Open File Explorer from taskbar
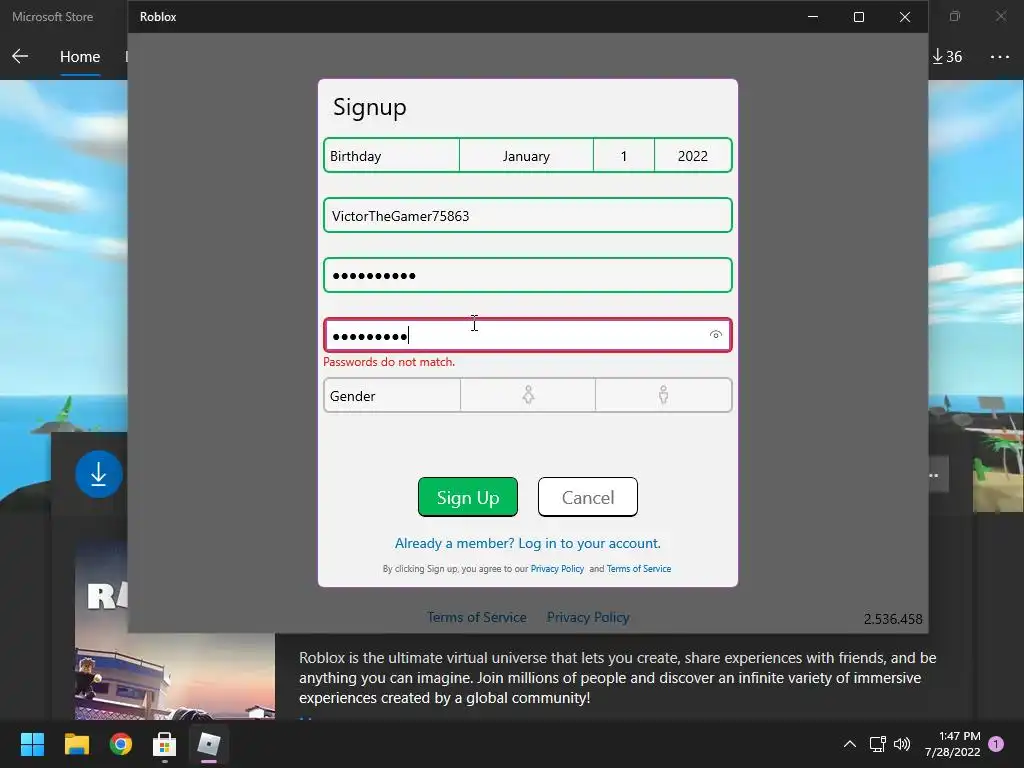1024x768 pixels. [76, 744]
